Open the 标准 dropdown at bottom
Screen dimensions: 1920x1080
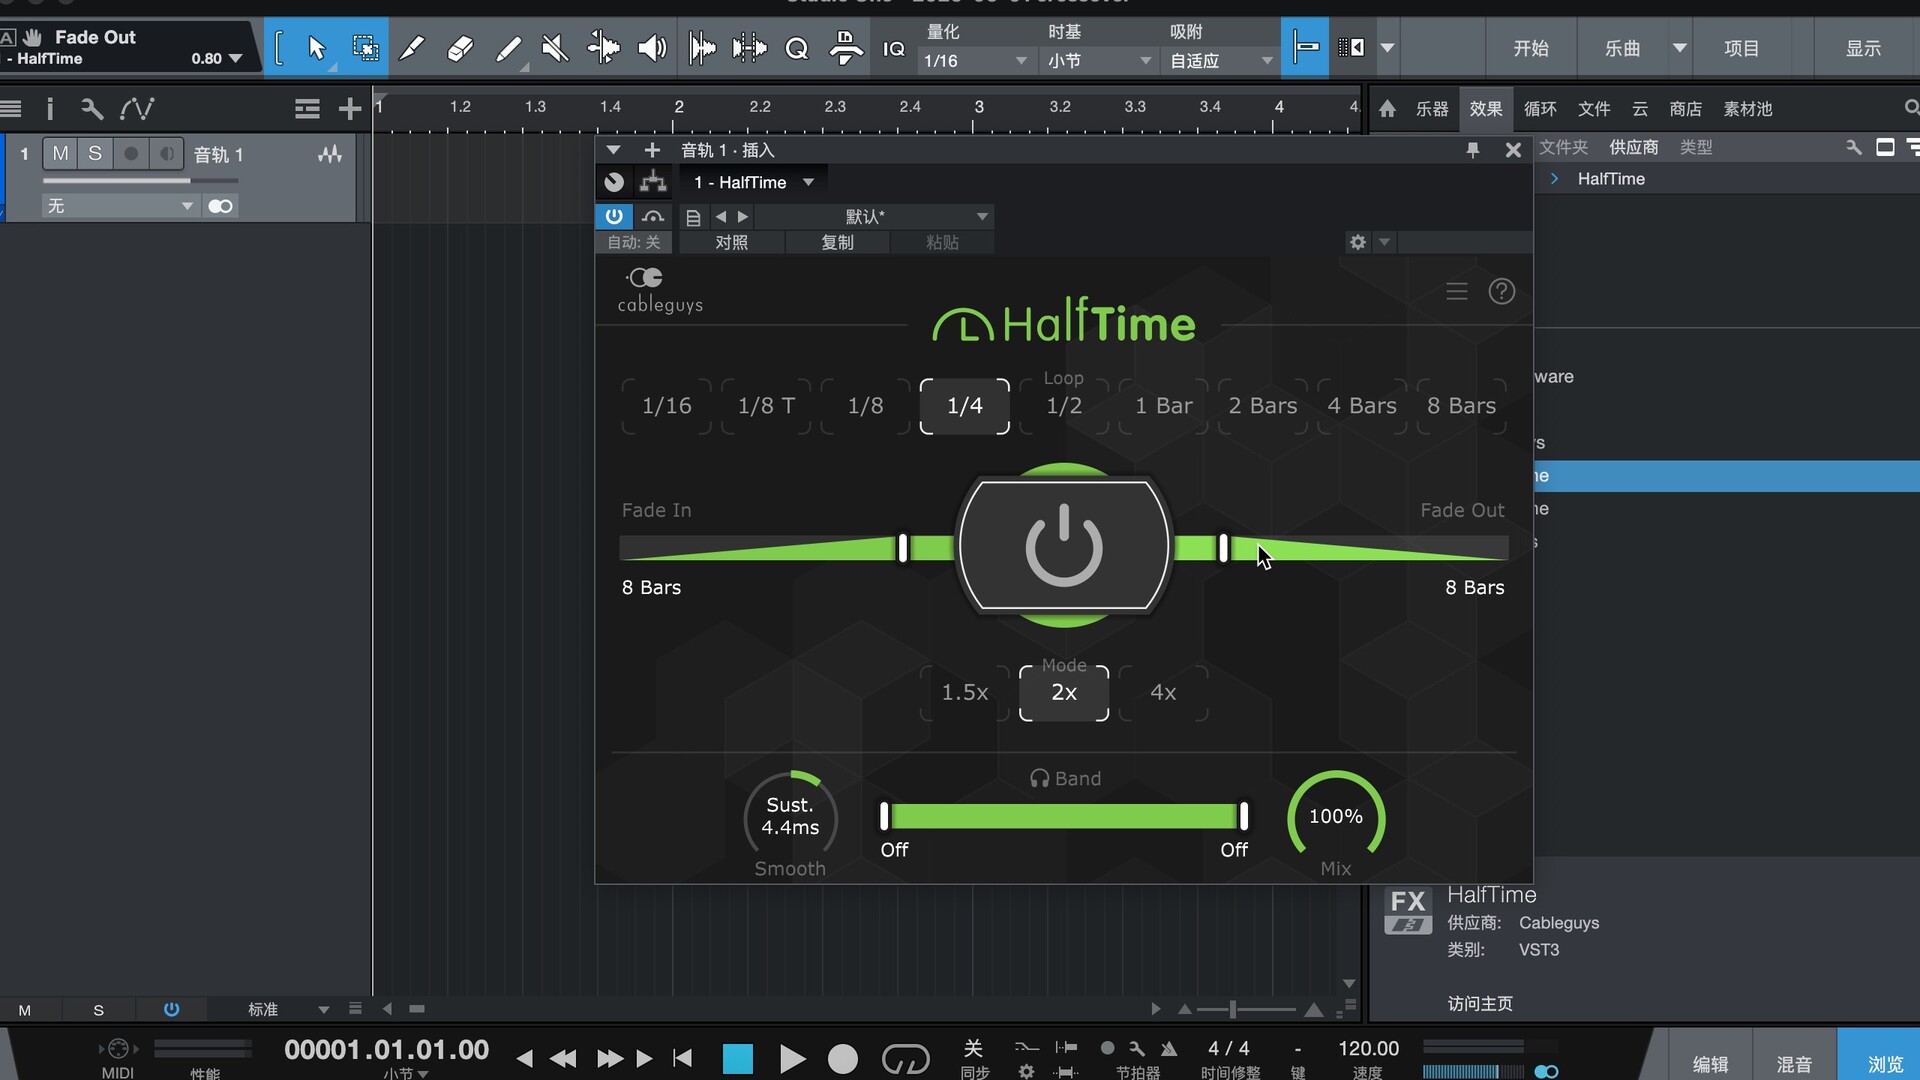pyautogui.click(x=288, y=1009)
